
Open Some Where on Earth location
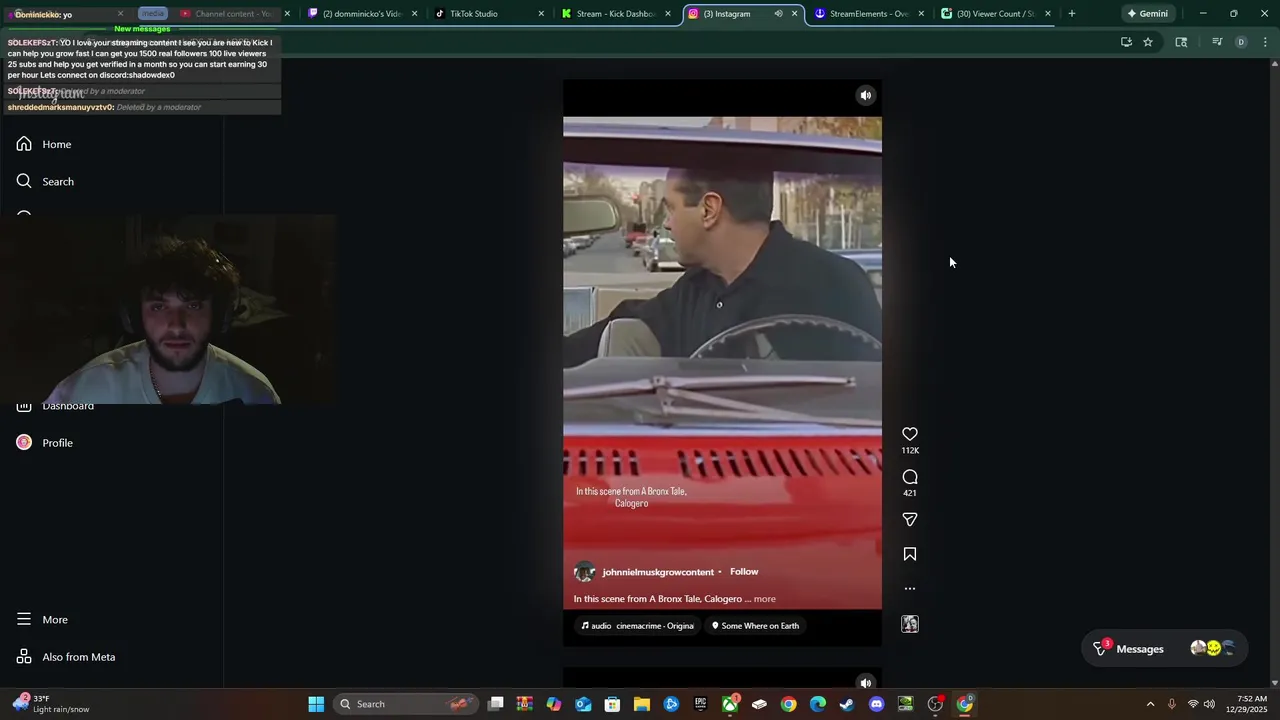755,626
